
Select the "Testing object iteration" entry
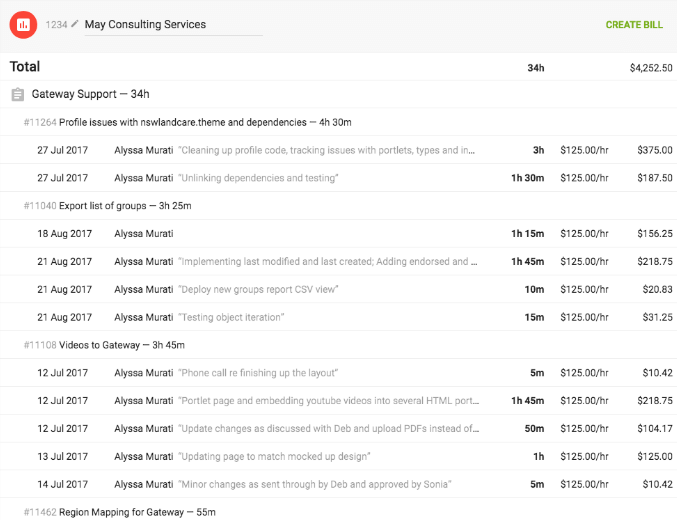(x=338, y=317)
